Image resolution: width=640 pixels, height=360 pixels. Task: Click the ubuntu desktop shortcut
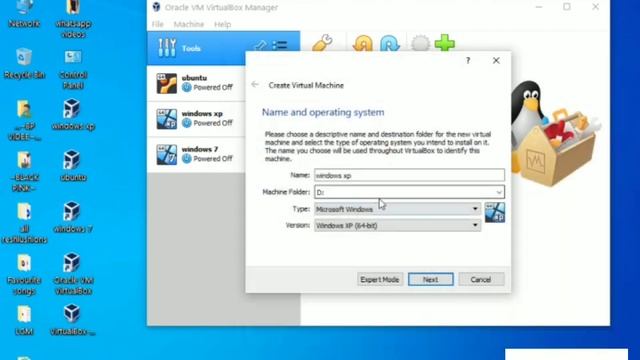pos(73,166)
